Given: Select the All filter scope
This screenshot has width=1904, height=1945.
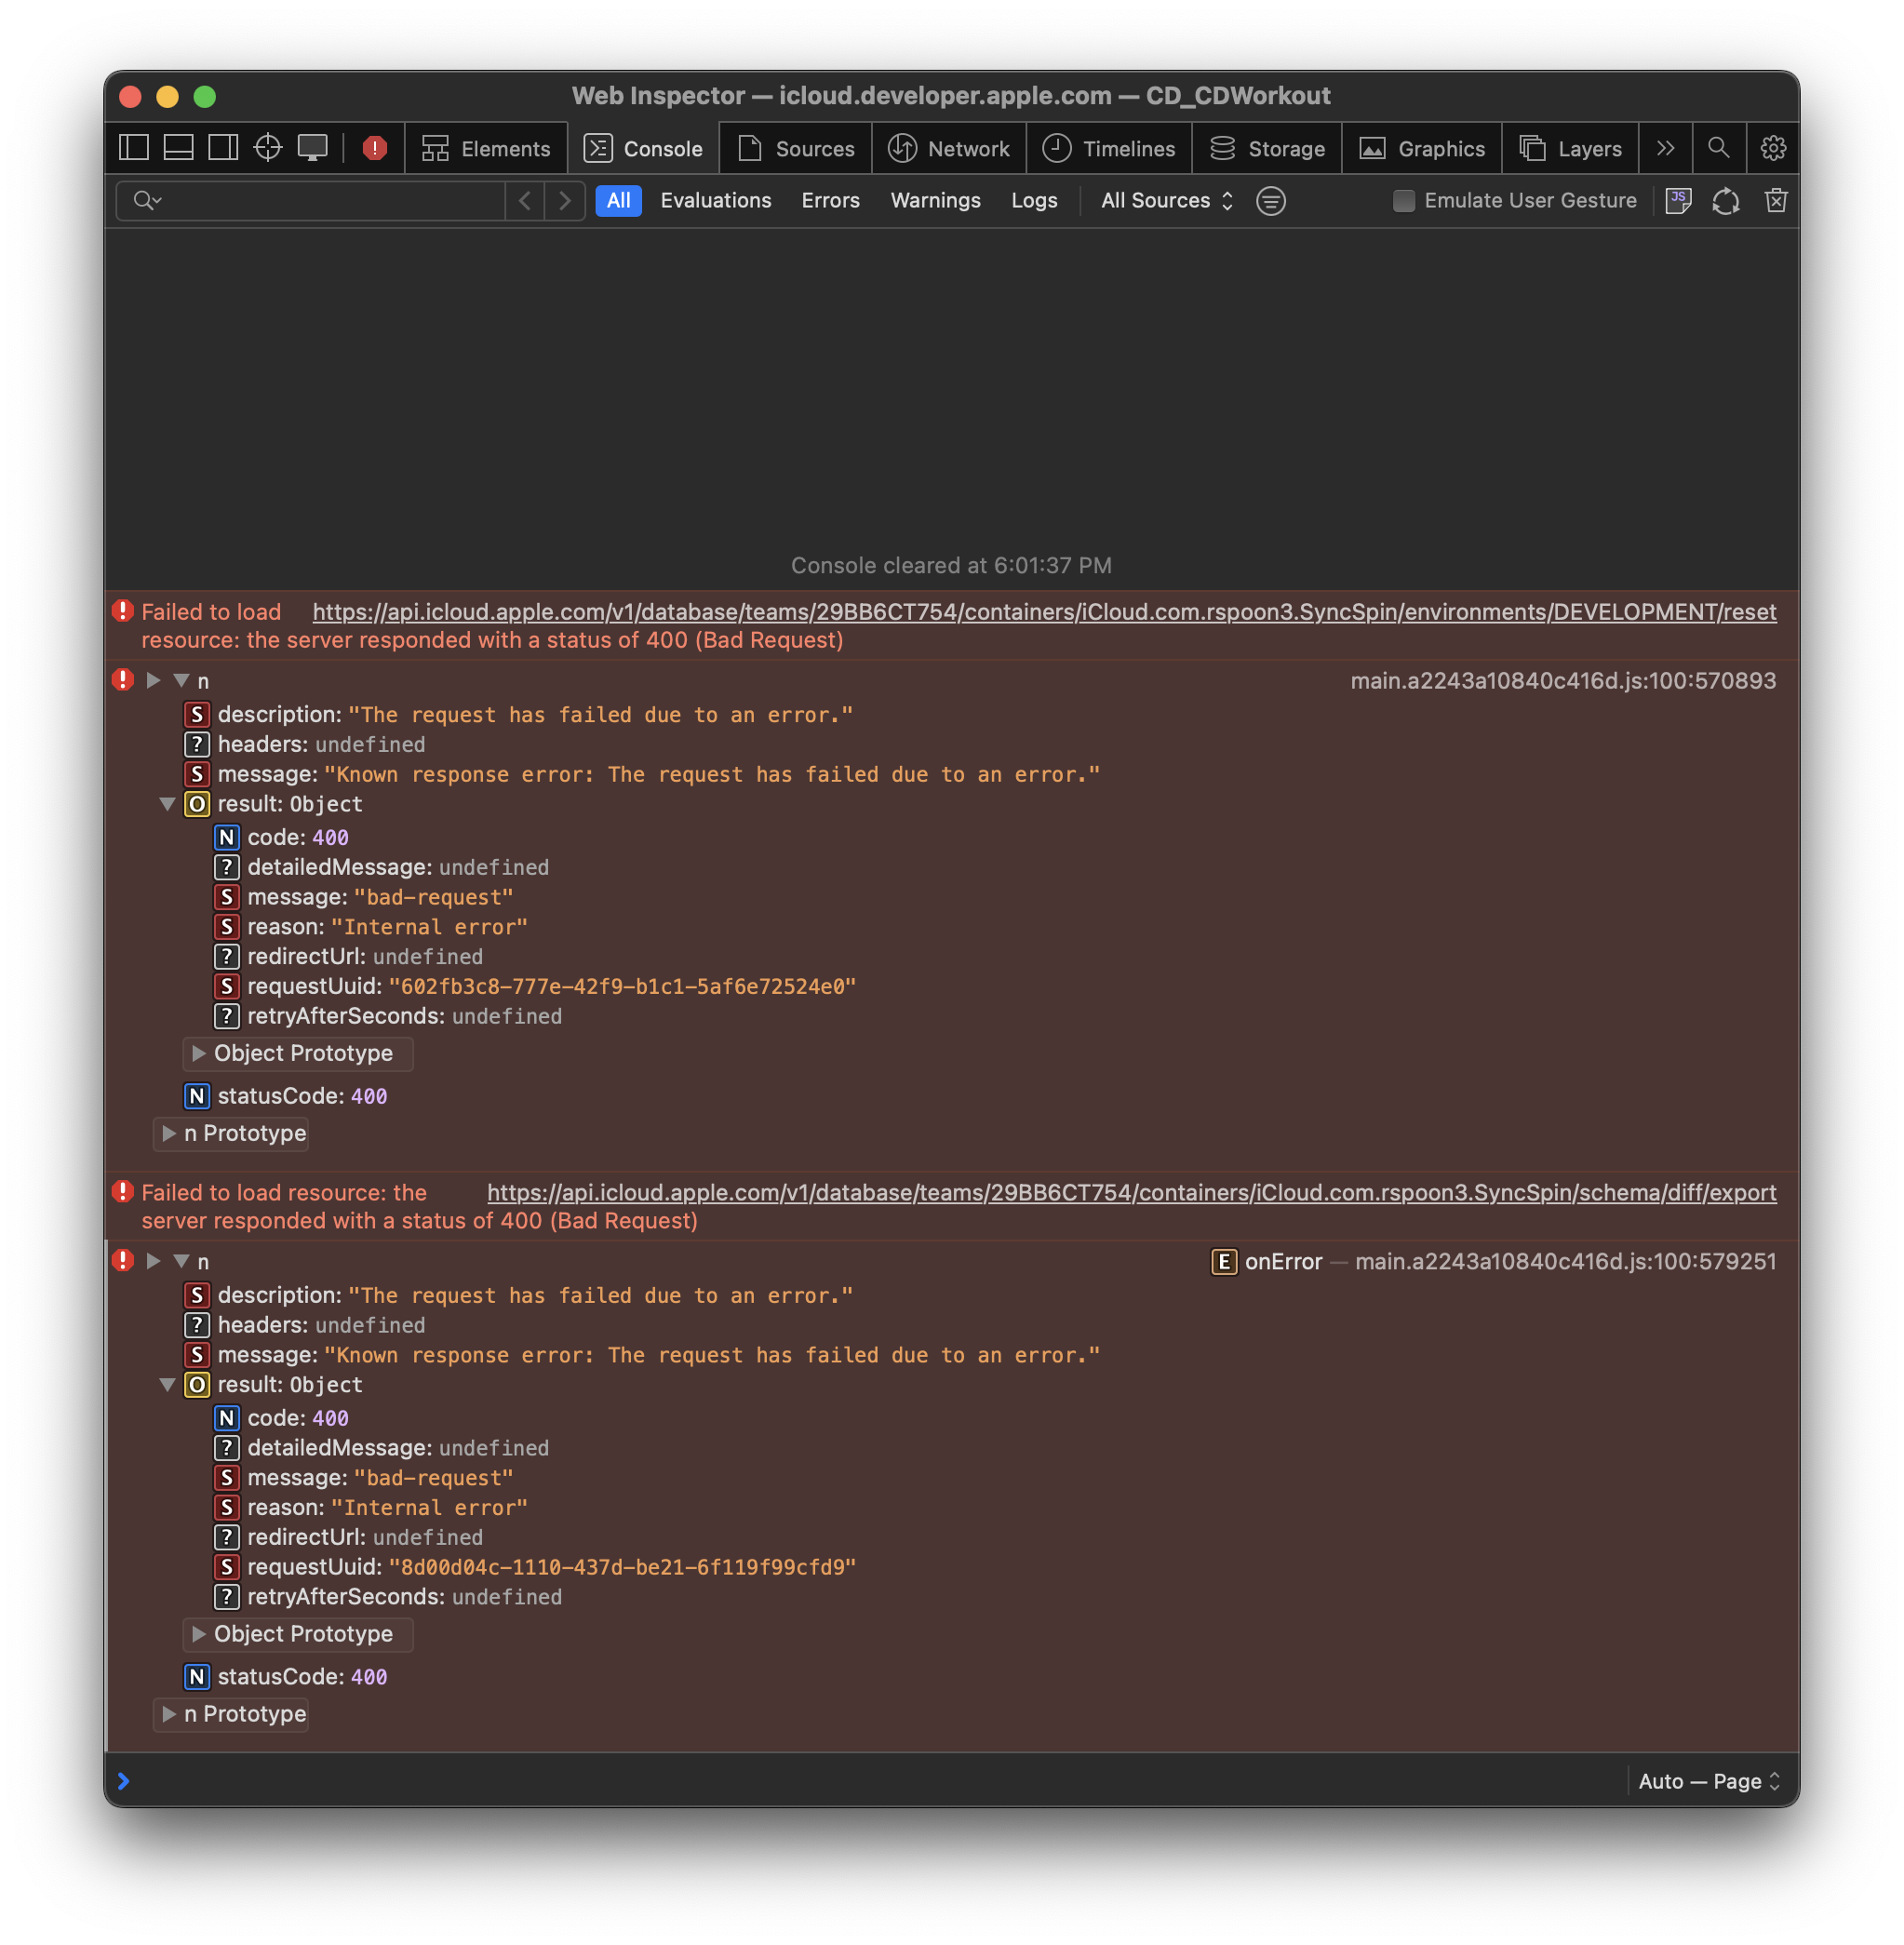Looking at the screenshot, I should coord(619,201).
